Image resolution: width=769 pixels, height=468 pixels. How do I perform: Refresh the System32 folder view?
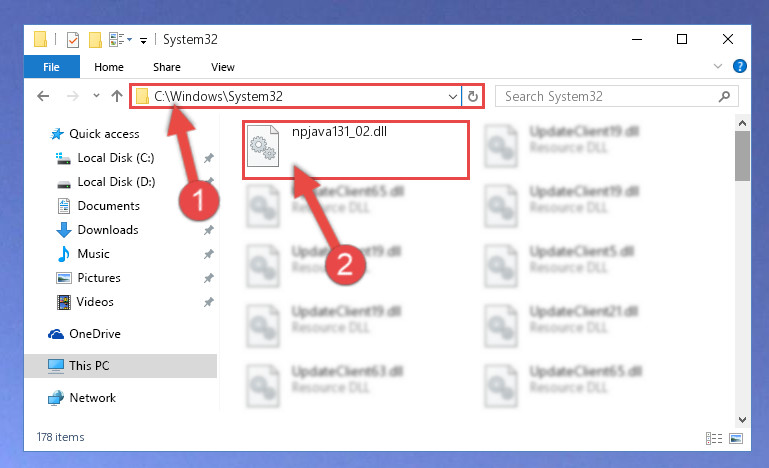click(x=473, y=96)
